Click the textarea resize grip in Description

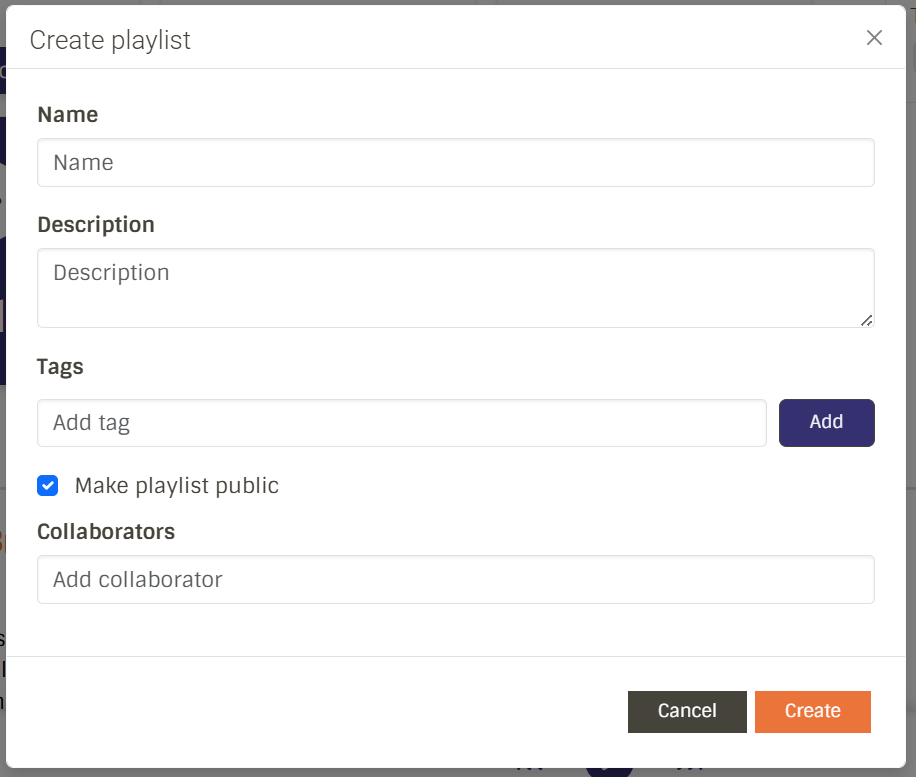coord(866,320)
